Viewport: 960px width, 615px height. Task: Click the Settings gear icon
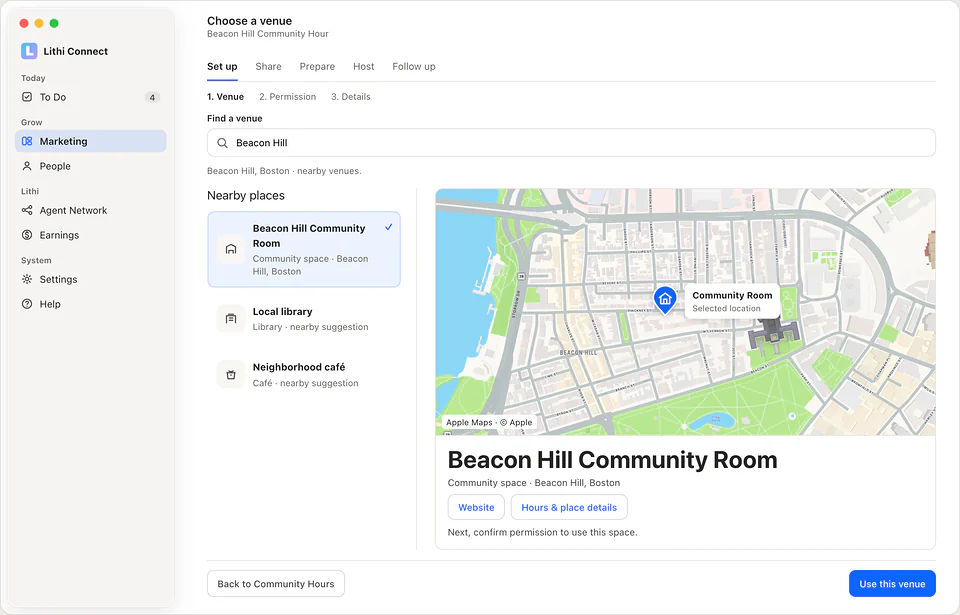(27, 279)
